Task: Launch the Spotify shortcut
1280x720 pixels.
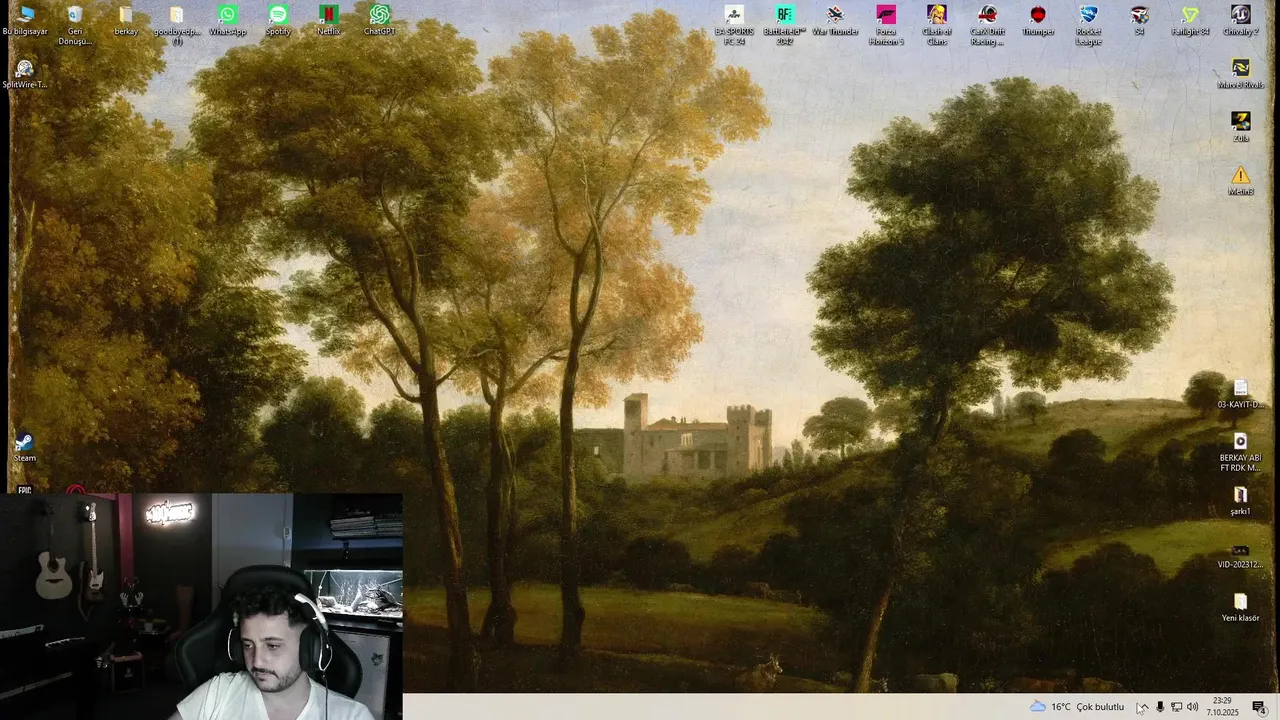Action: tap(278, 21)
